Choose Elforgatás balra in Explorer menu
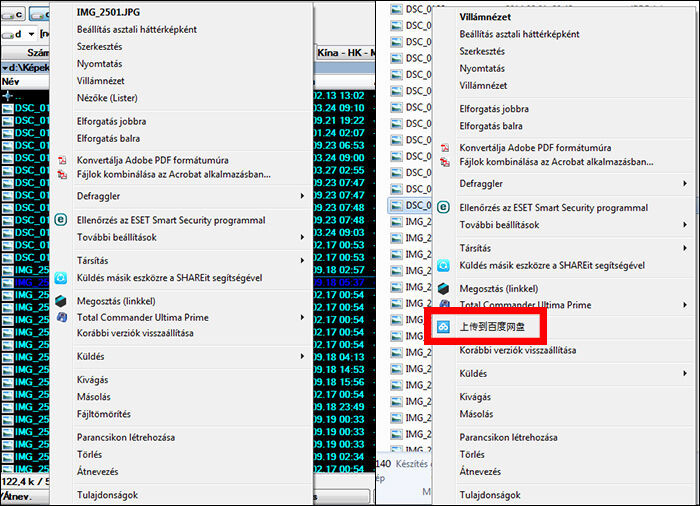The height and width of the screenshot is (506, 700). [491, 126]
